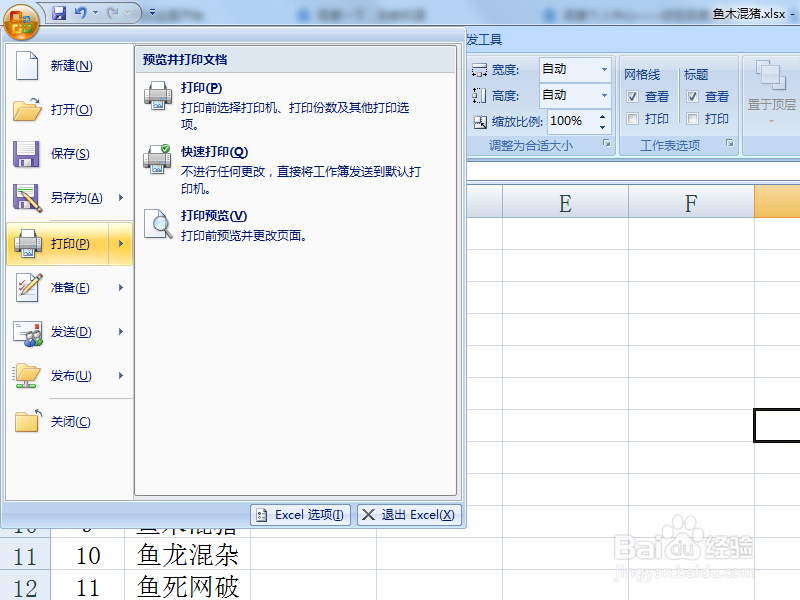
Task: Toggle the 网格线 查看 checkbox
Action: tap(632, 96)
